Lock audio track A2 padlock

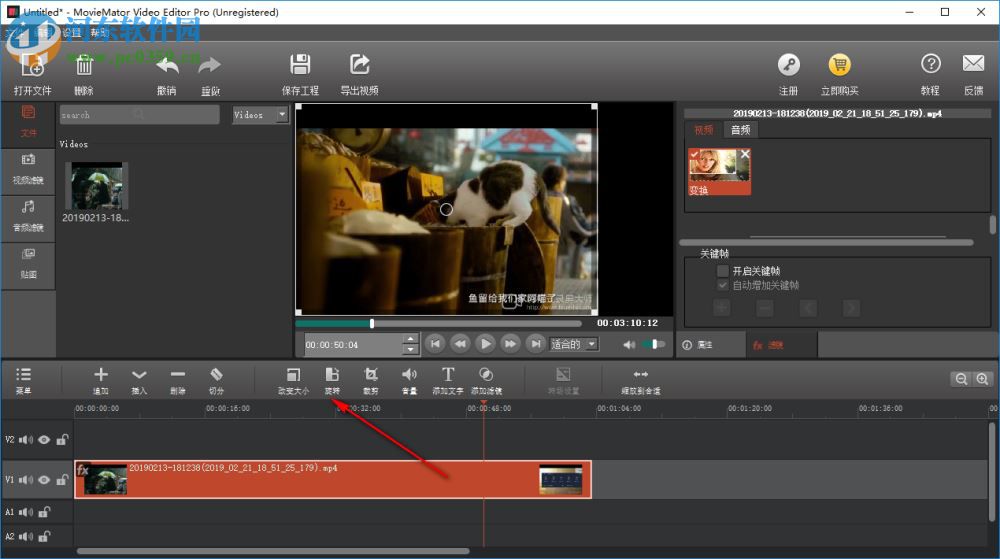[x=44, y=537]
